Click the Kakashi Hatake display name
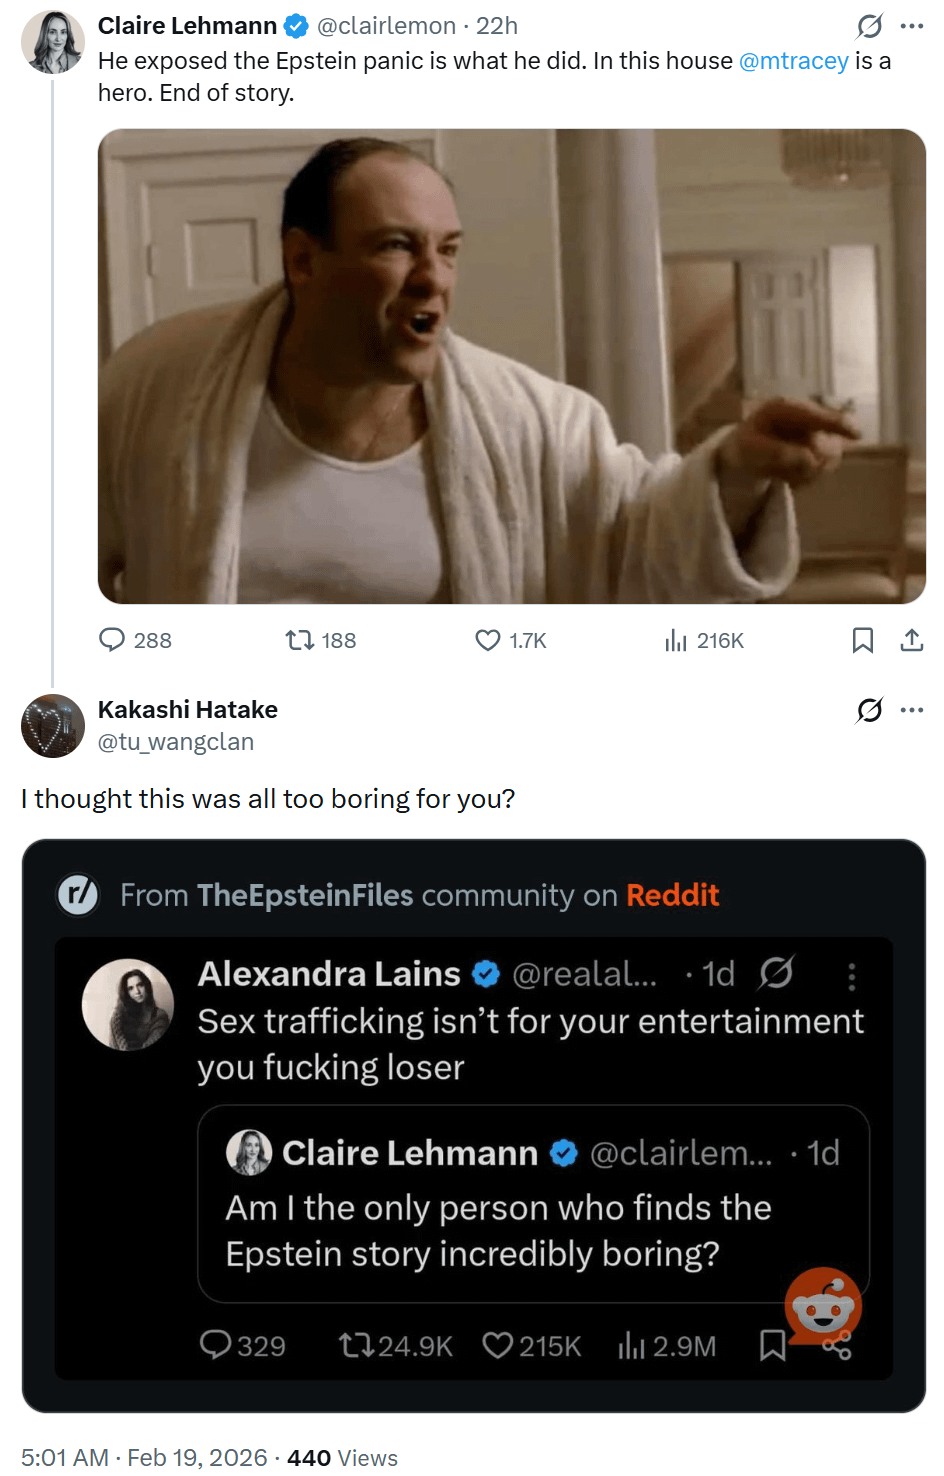Viewport: 944px width, 1476px height. click(188, 710)
